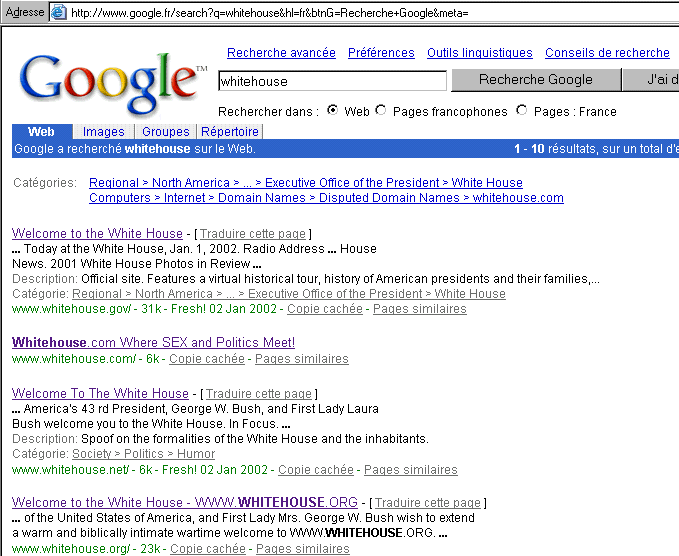The height and width of the screenshot is (556, 679).
Task: Click the www.whitehouse.net/ green URL text
Action: coord(71,470)
